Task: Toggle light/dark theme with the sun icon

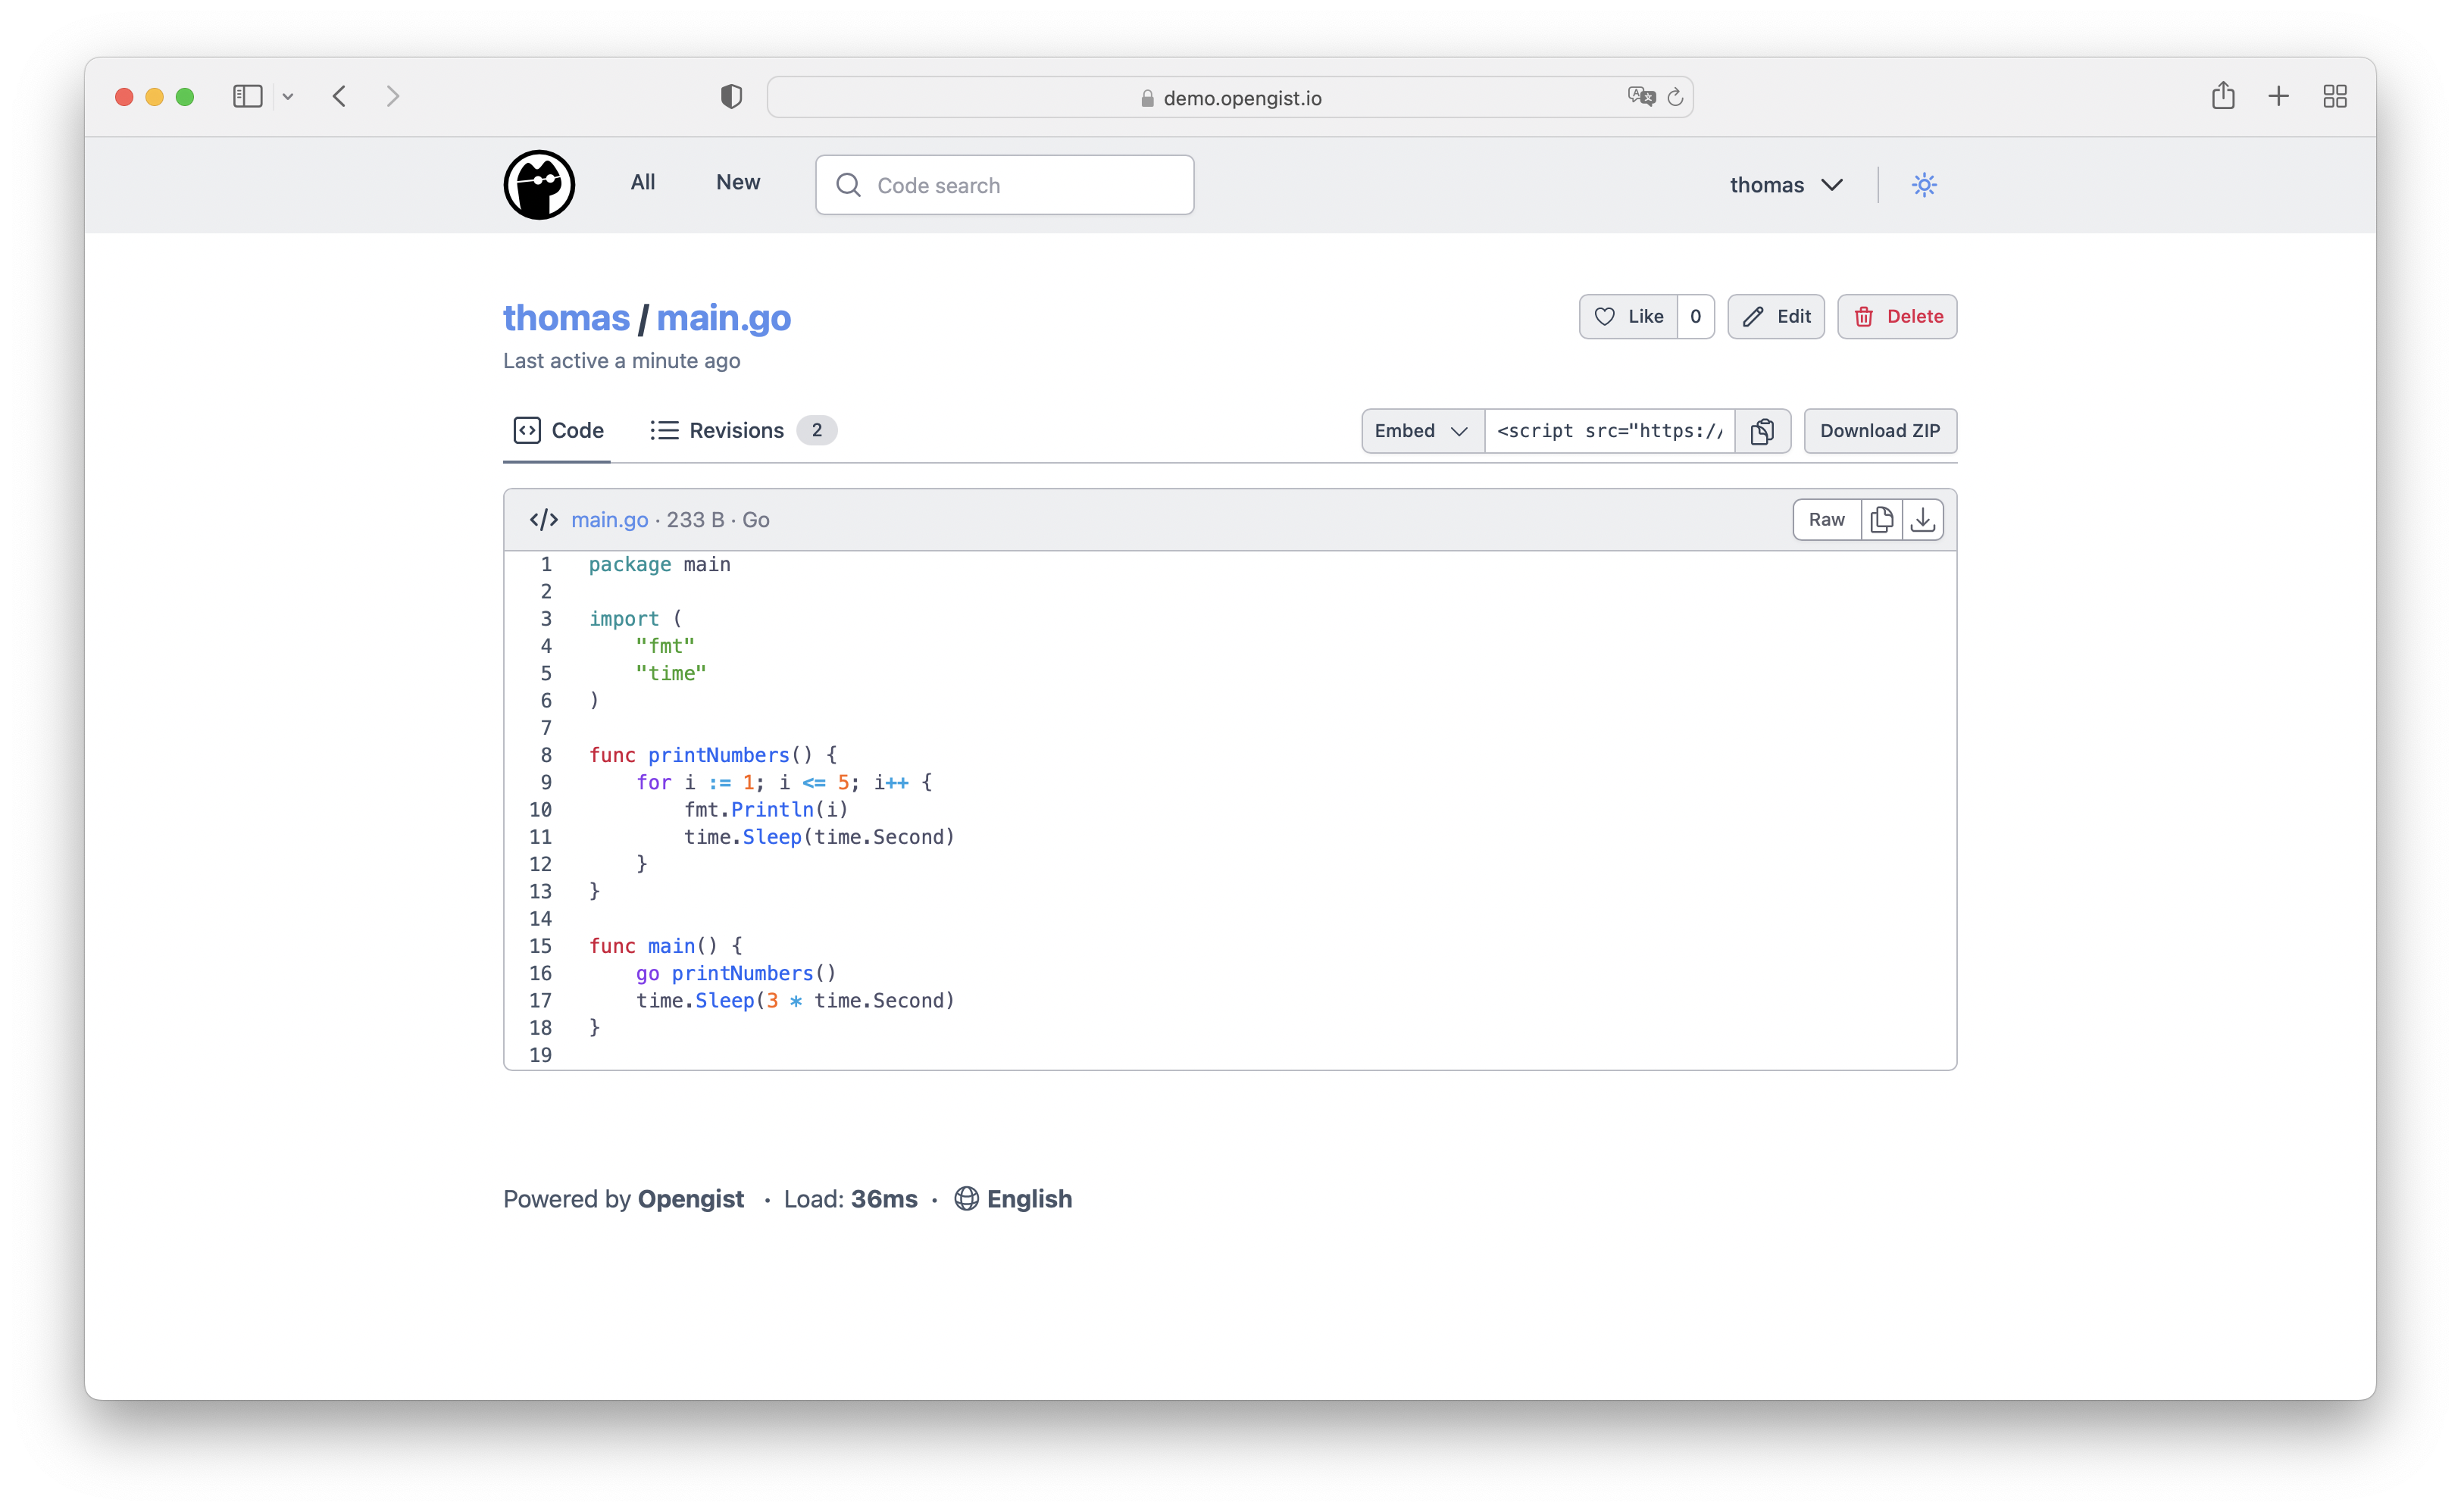Action: (1925, 185)
